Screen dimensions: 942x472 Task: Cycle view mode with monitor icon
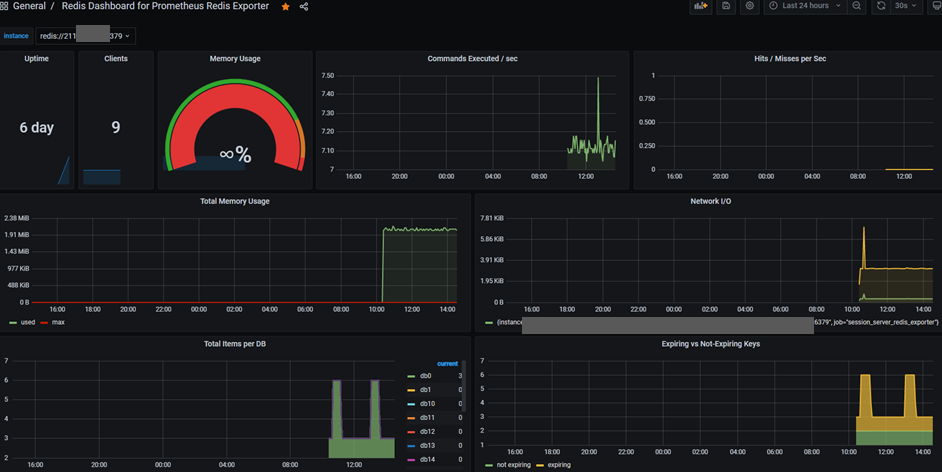[x=936, y=6]
